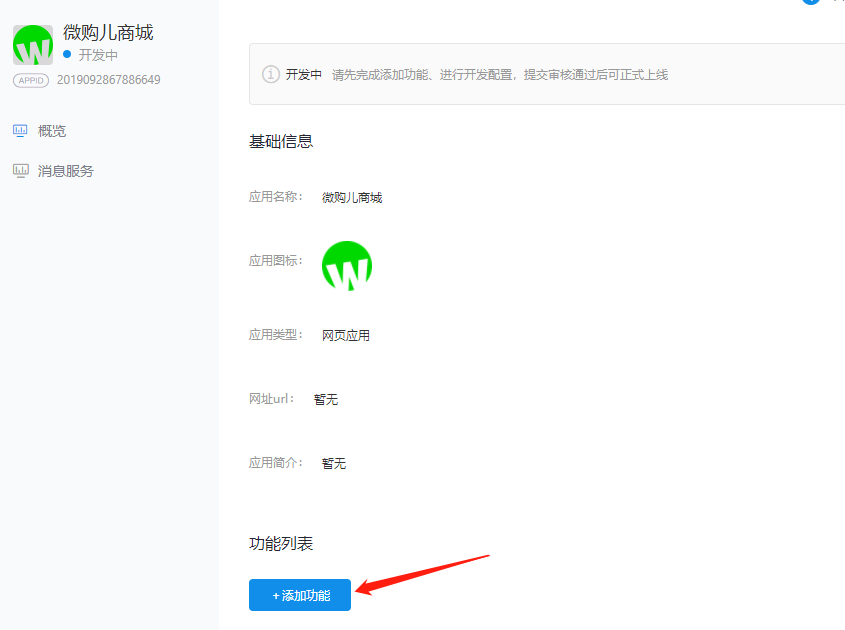Select the APPID number 2019092867886649
The width and height of the screenshot is (845, 630).
109,80
